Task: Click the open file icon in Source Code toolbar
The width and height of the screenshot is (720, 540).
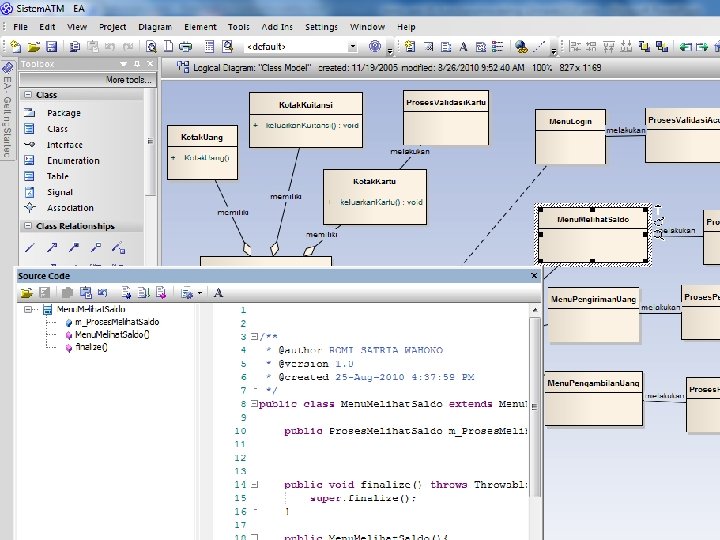Action: click(x=27, y=293)
